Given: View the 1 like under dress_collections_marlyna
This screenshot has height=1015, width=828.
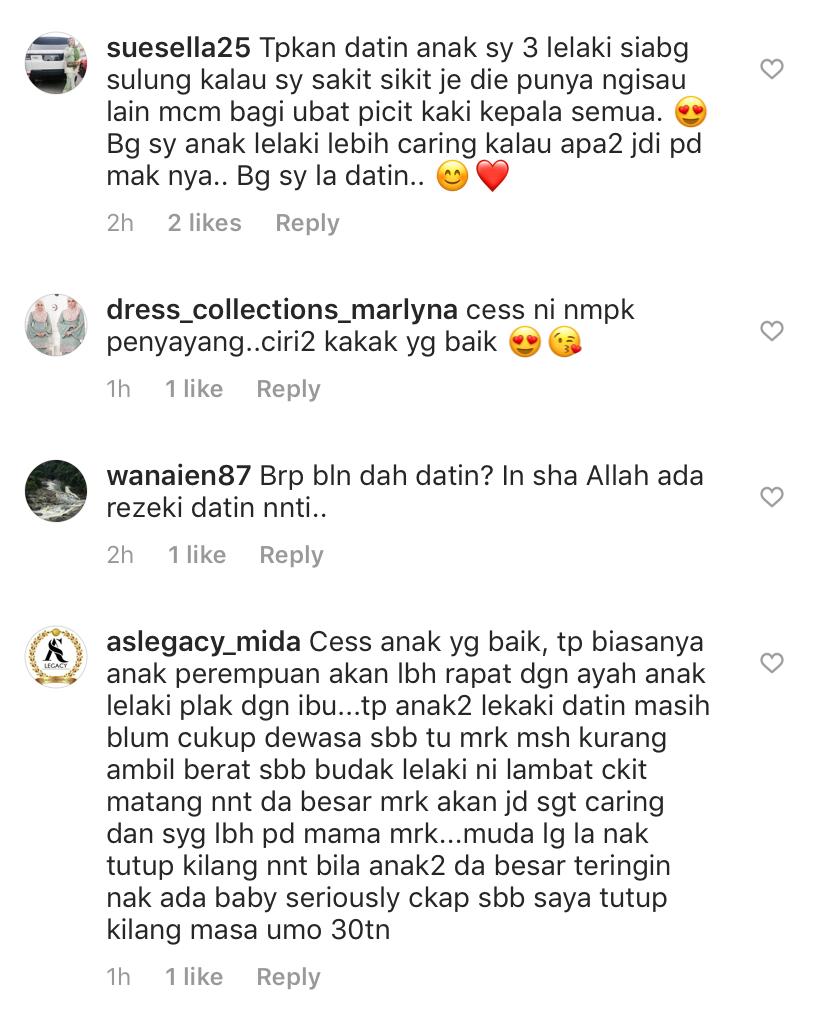Looking at the screenshot, I should (194, 389).
